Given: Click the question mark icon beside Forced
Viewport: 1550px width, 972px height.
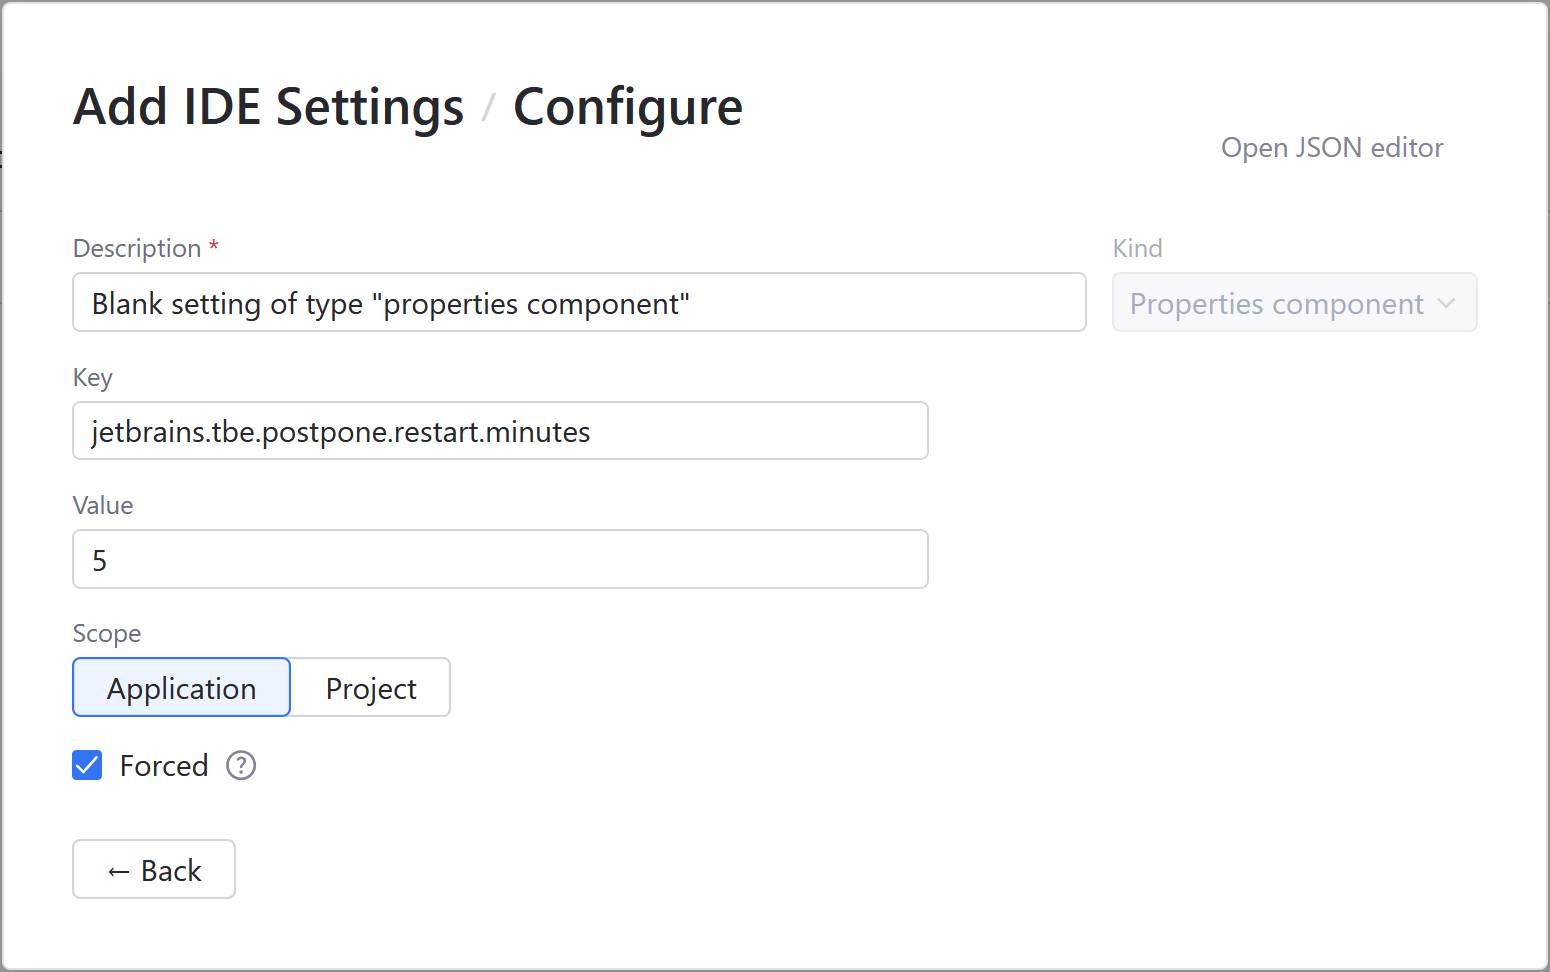Looking at the screenshot, I should coord(240,765).
